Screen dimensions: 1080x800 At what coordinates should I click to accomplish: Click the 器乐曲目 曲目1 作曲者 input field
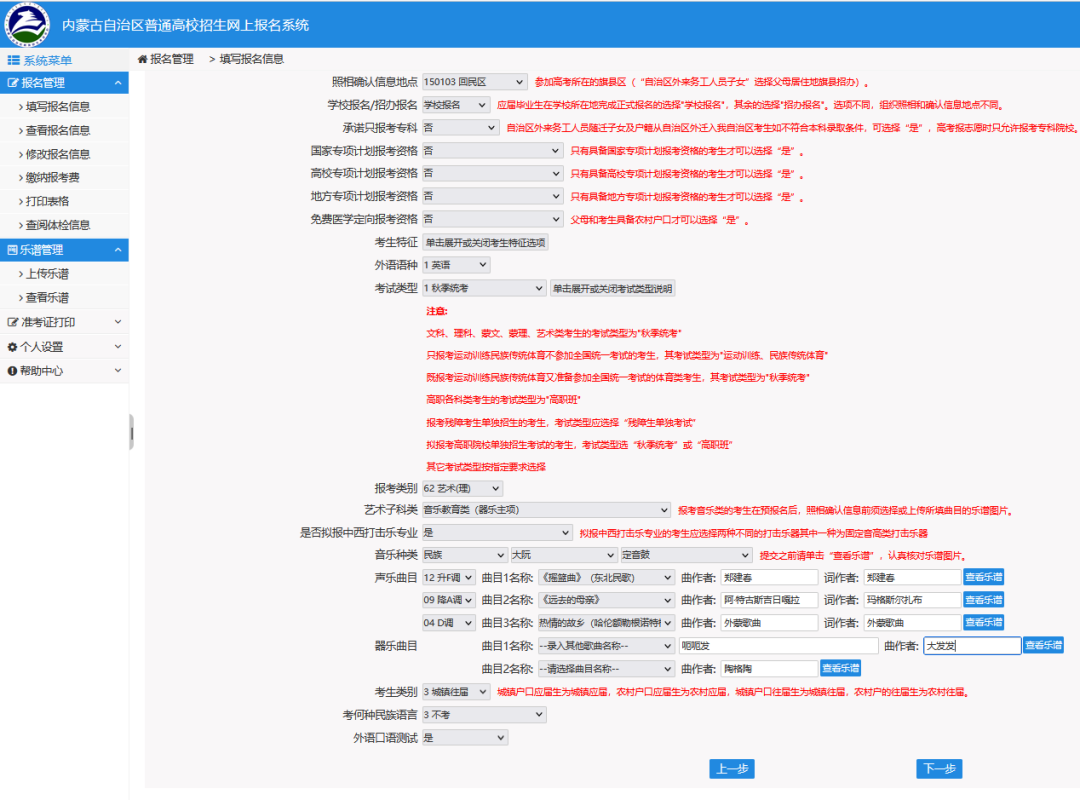click(971, 646)
